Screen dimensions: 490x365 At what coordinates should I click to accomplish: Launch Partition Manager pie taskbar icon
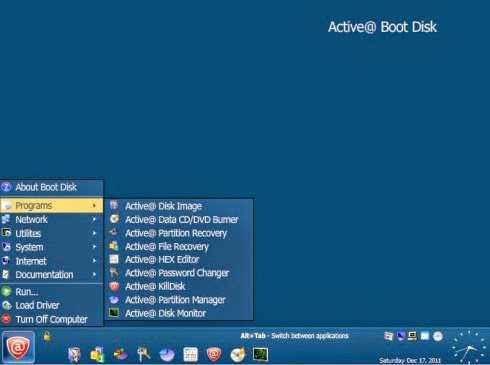(167, 354)
